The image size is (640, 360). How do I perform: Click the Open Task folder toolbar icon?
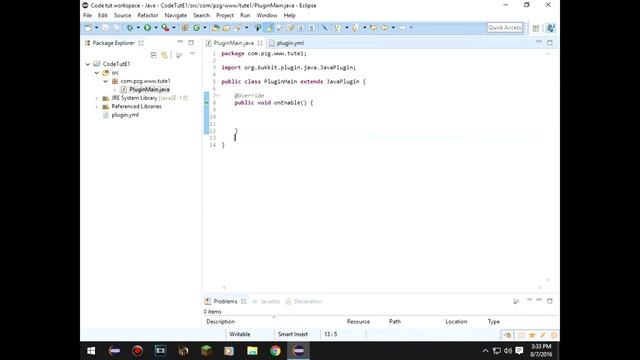(226, 28)
